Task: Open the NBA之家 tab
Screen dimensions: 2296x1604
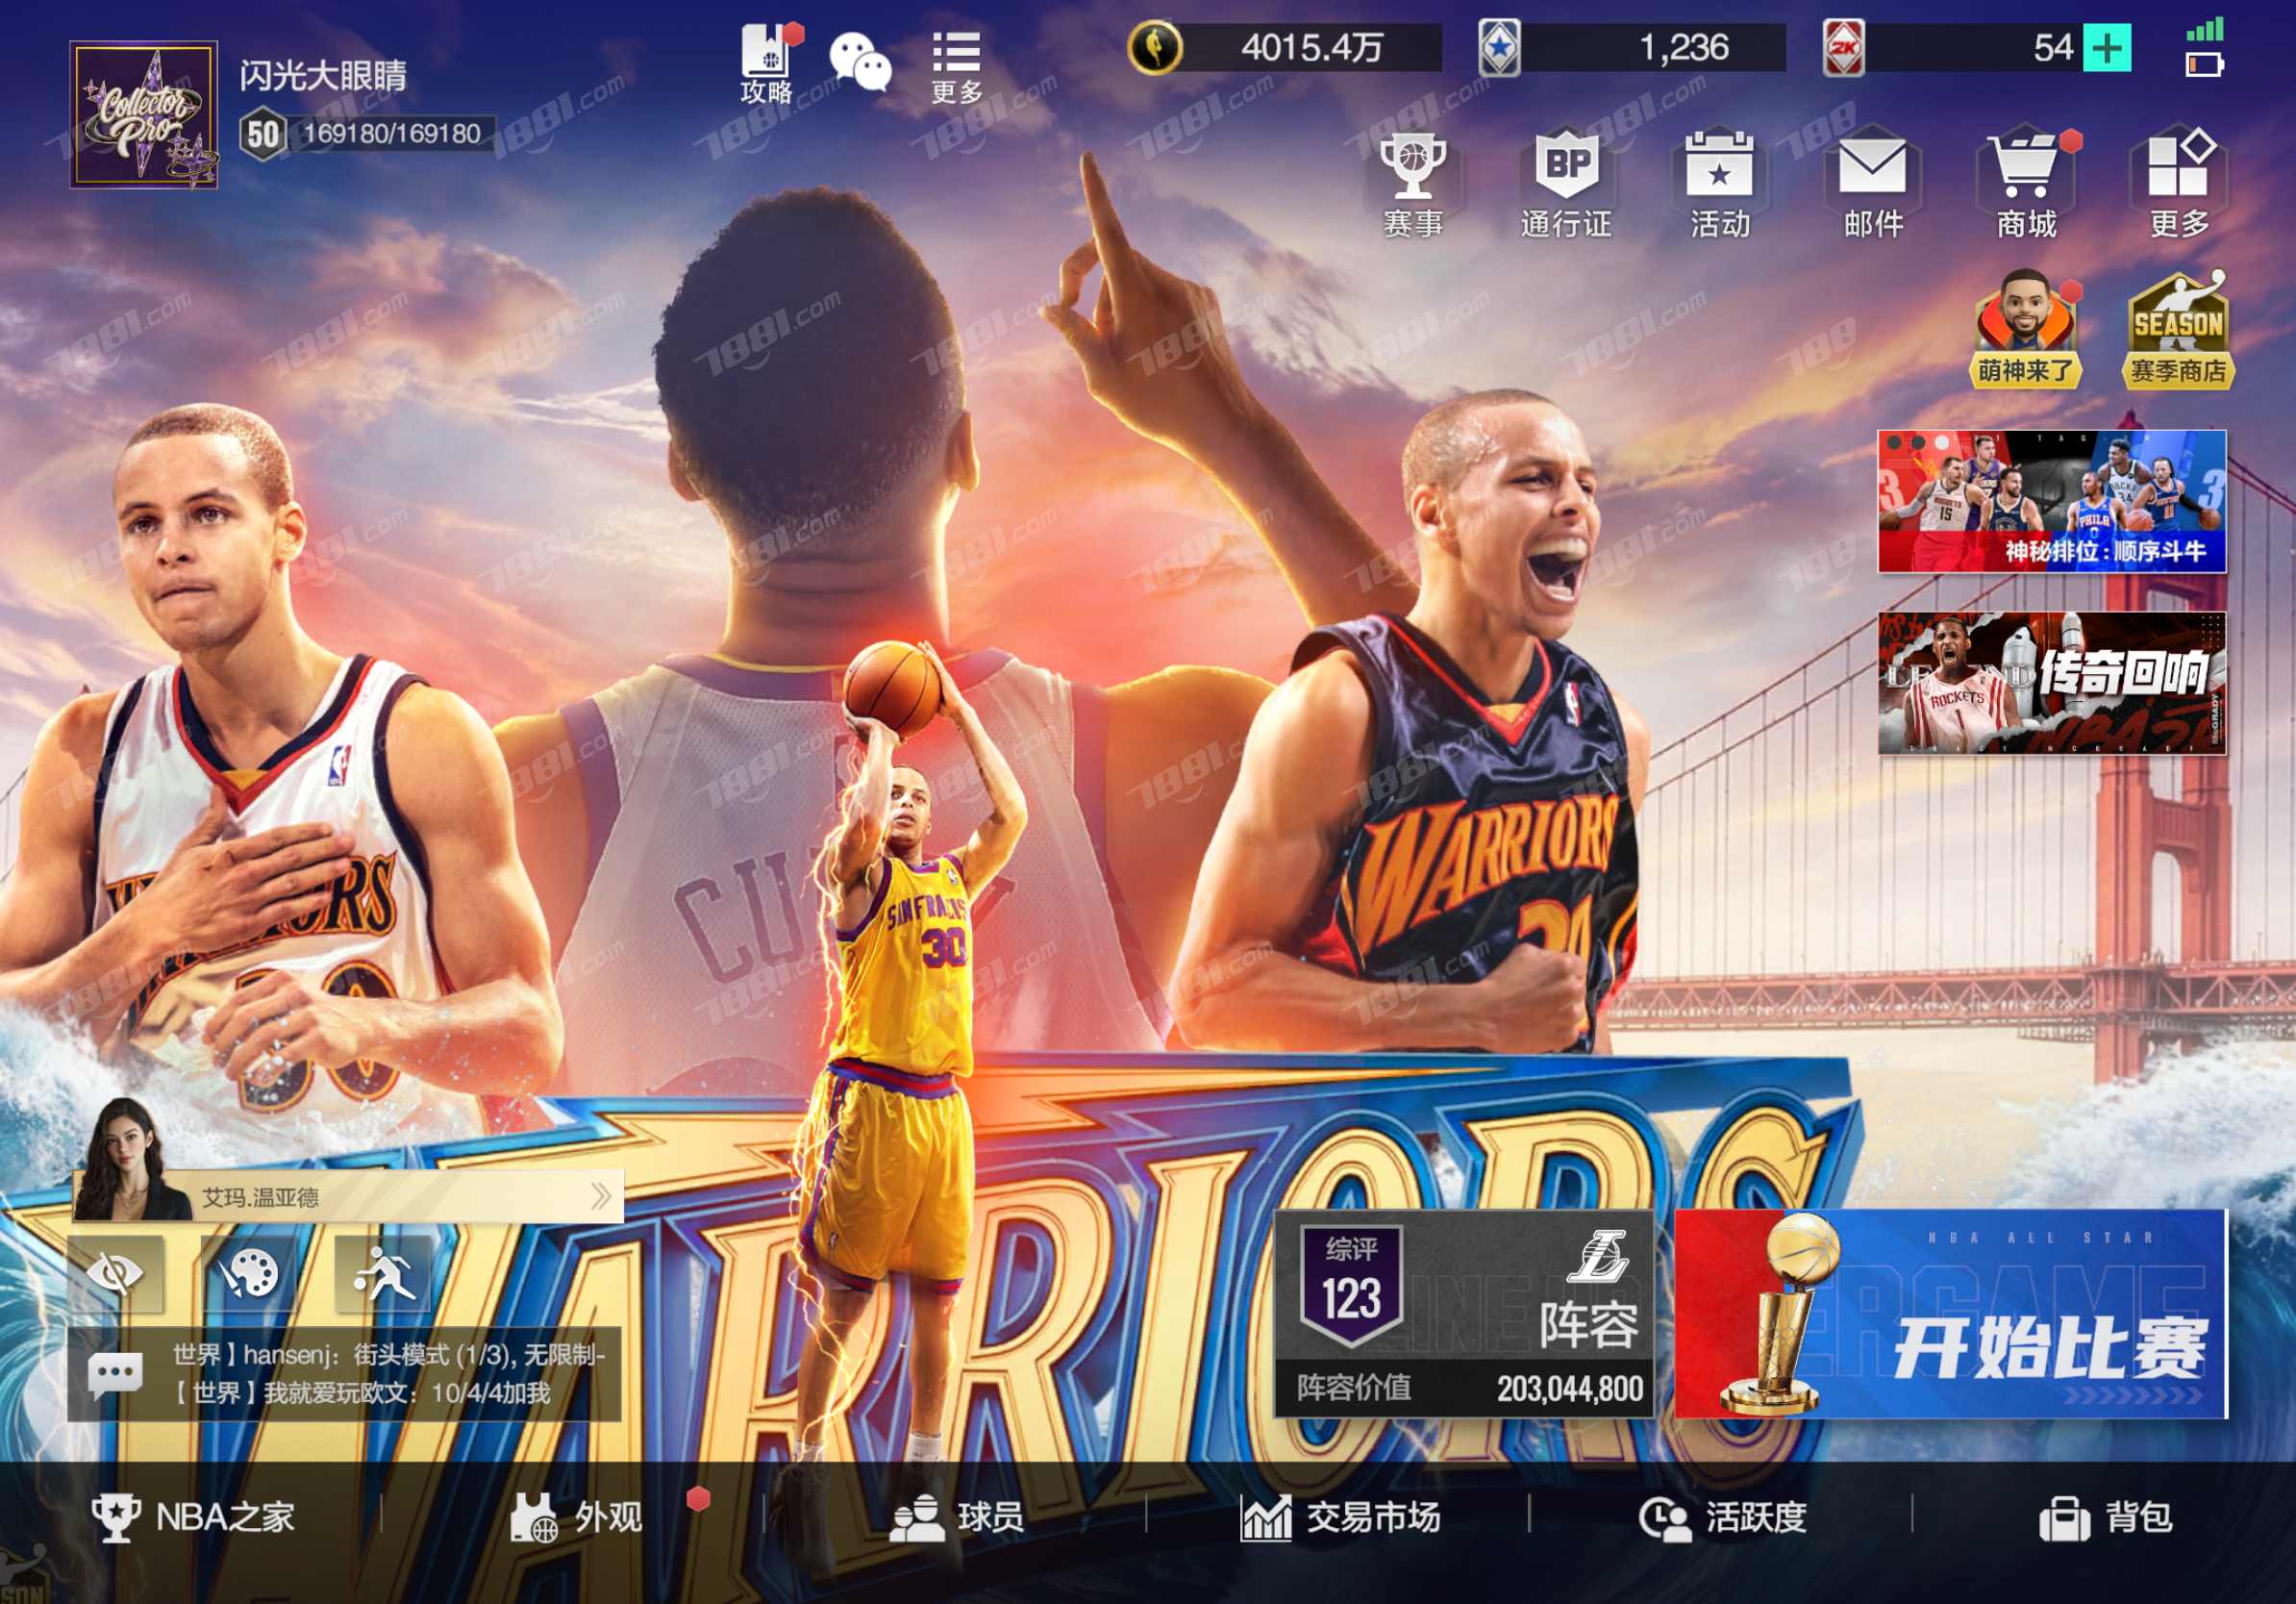Action: point(193,1518)
